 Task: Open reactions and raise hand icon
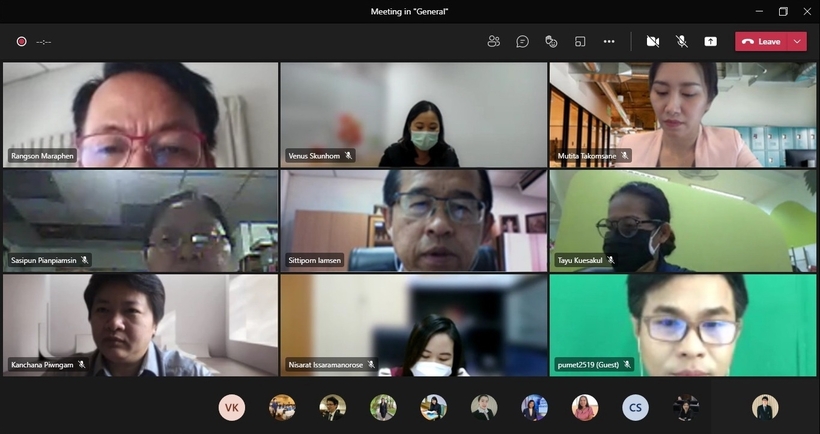click(551, 41)
